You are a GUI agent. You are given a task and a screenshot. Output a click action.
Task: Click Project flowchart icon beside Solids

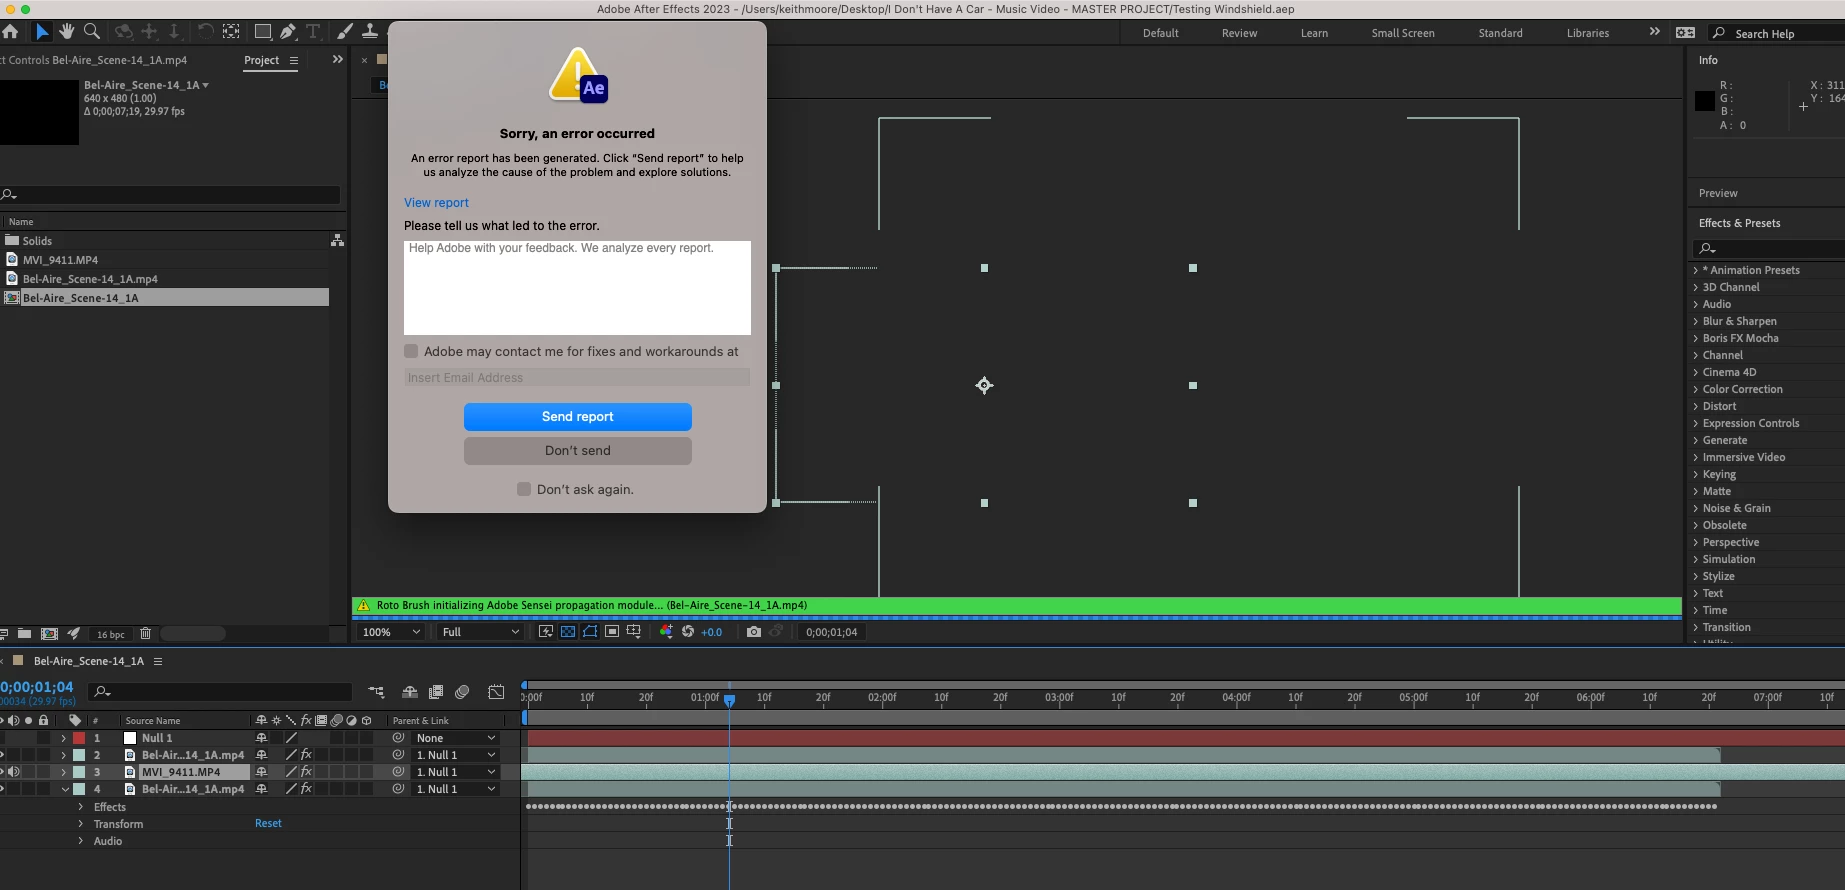337,241
